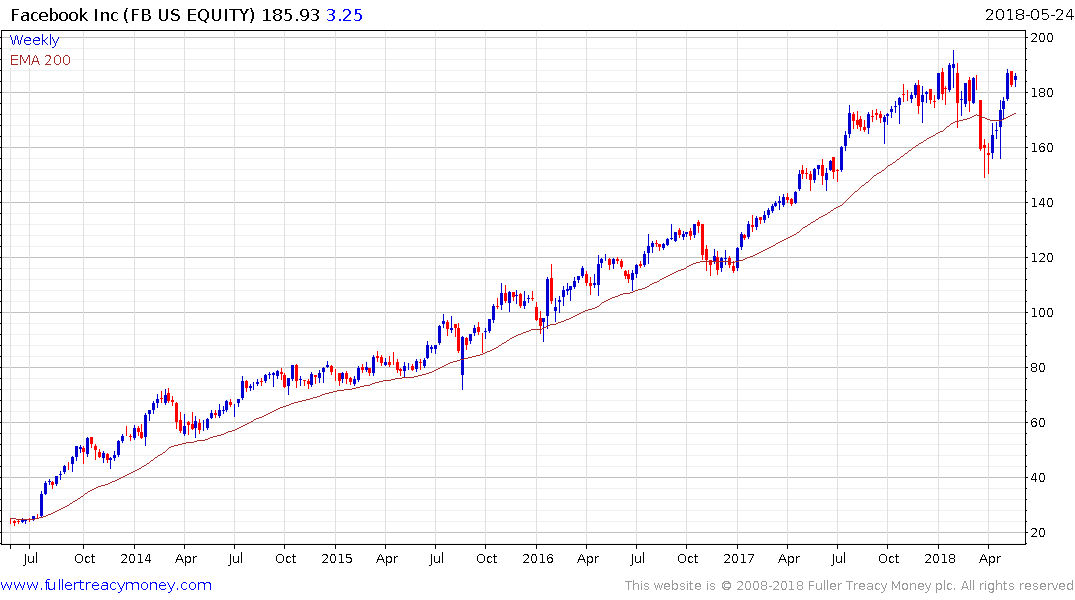
Task: Click the 200 price axis label
Action: pos(1042,38)
